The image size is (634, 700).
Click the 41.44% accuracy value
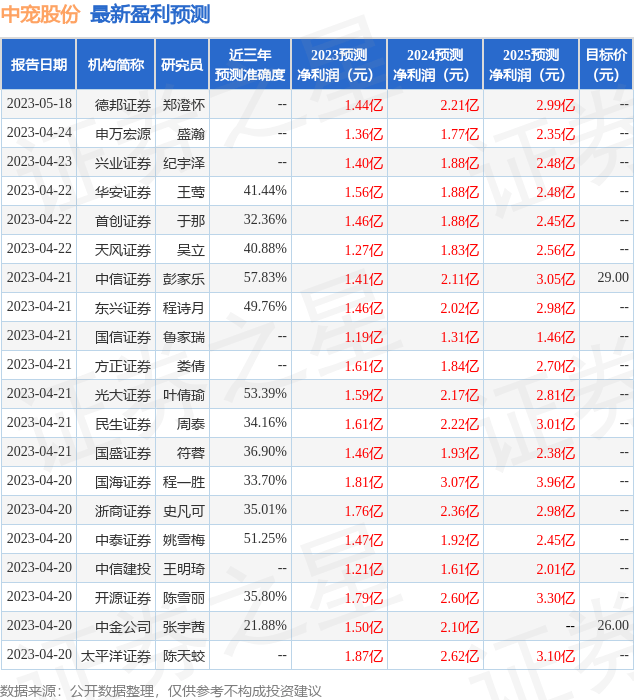[x=265, y=191]
